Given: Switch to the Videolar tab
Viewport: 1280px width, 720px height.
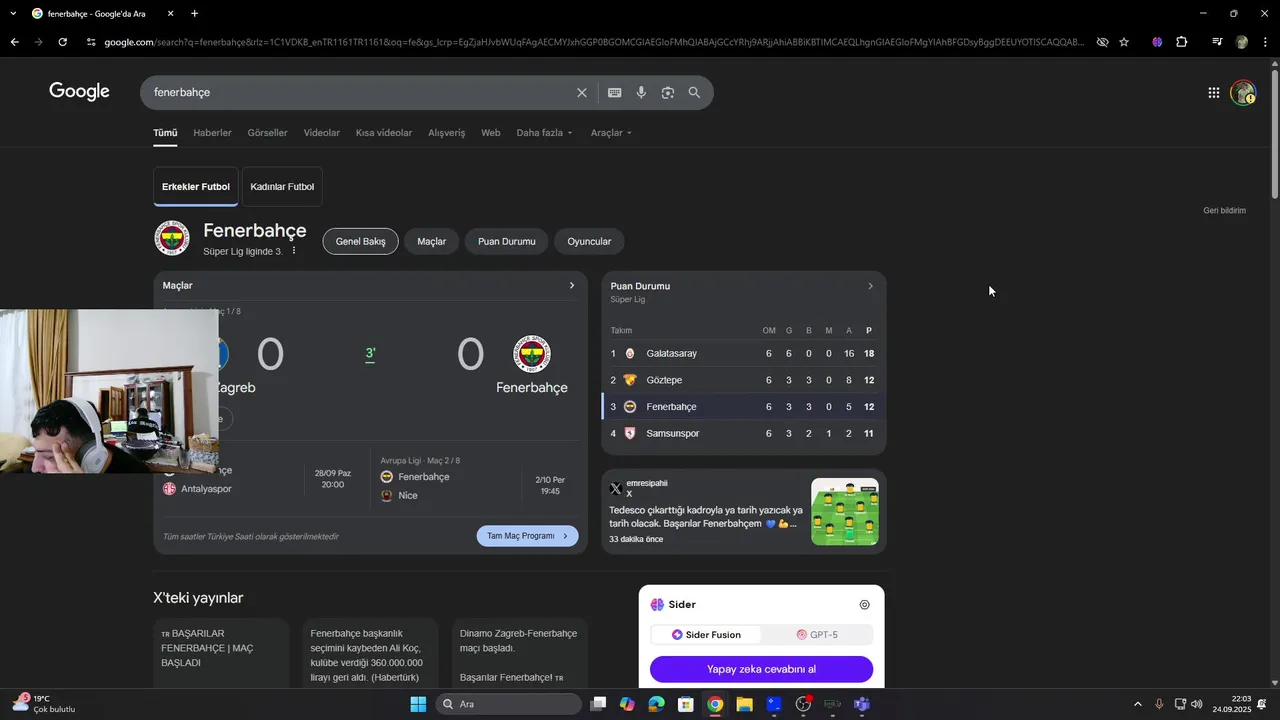Looking at the screenshot, I should (x=321, y=133).
